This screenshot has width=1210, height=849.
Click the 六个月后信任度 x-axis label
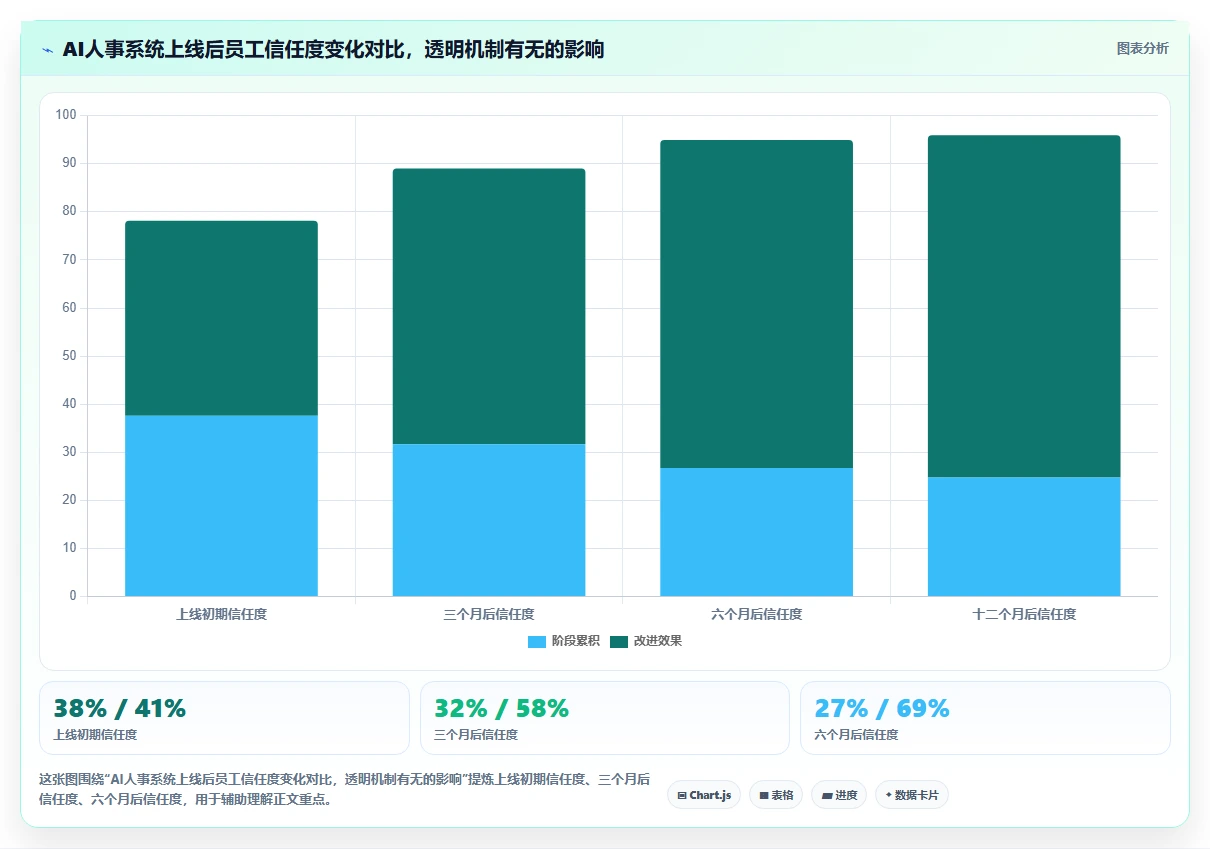click(756, 615)
